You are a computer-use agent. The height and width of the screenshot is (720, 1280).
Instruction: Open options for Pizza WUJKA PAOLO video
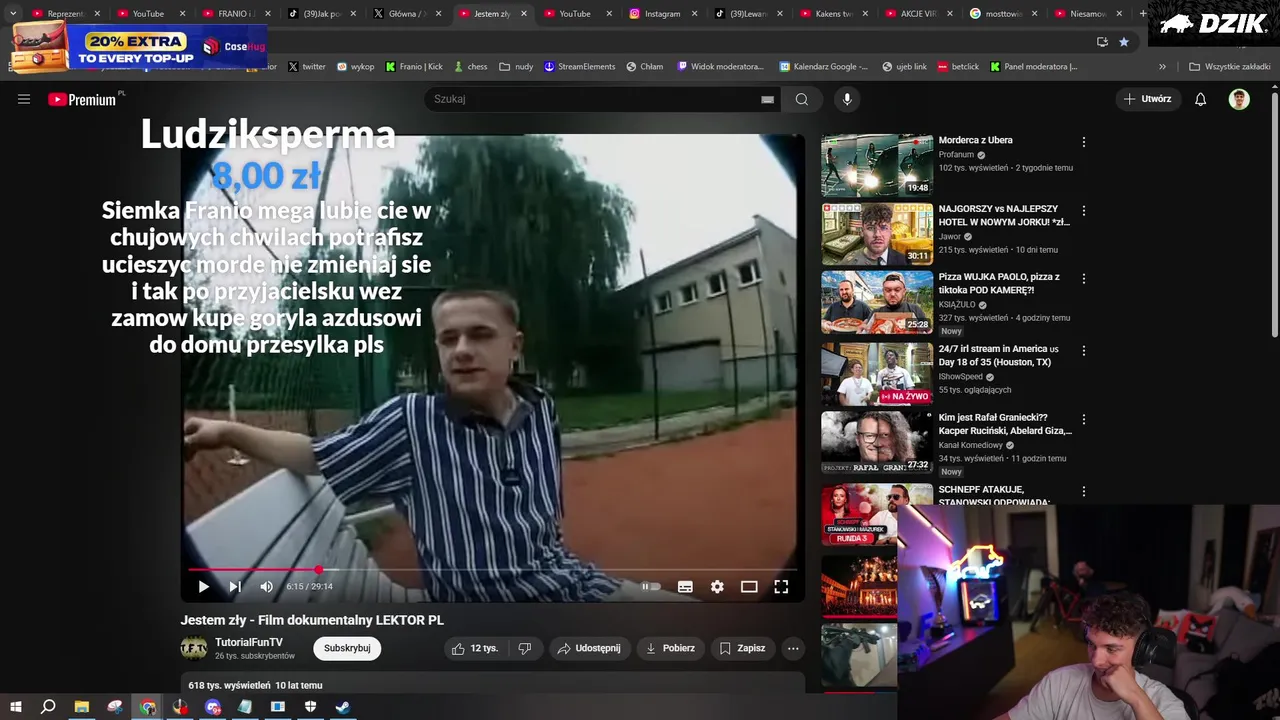point(1083,279)
